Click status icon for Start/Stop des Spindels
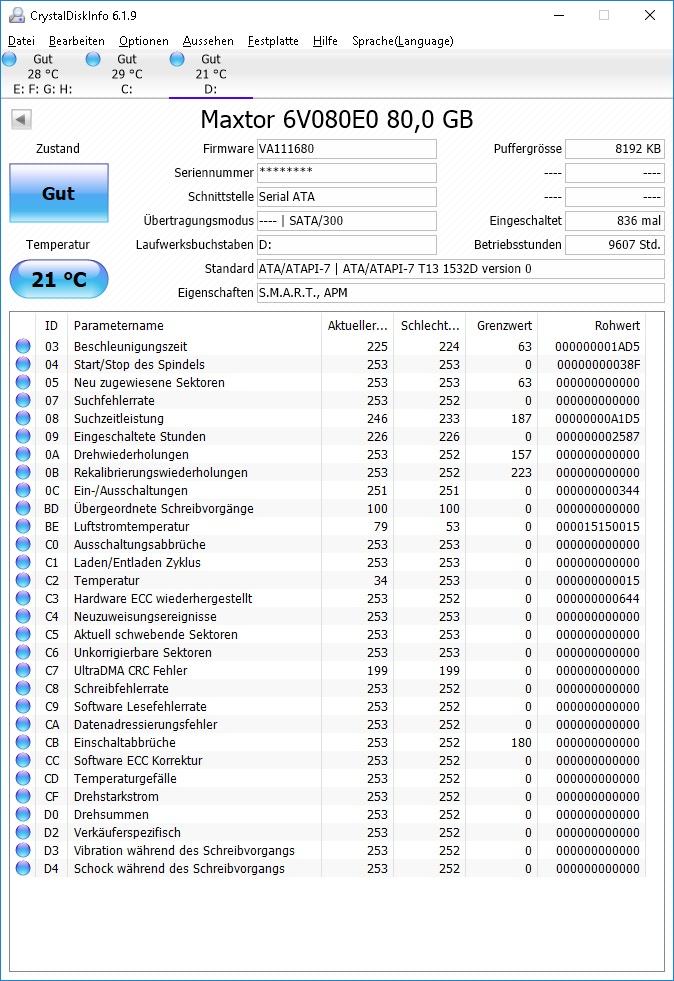The height and width of the screenshot is (981, 674). tap(23, 364)
